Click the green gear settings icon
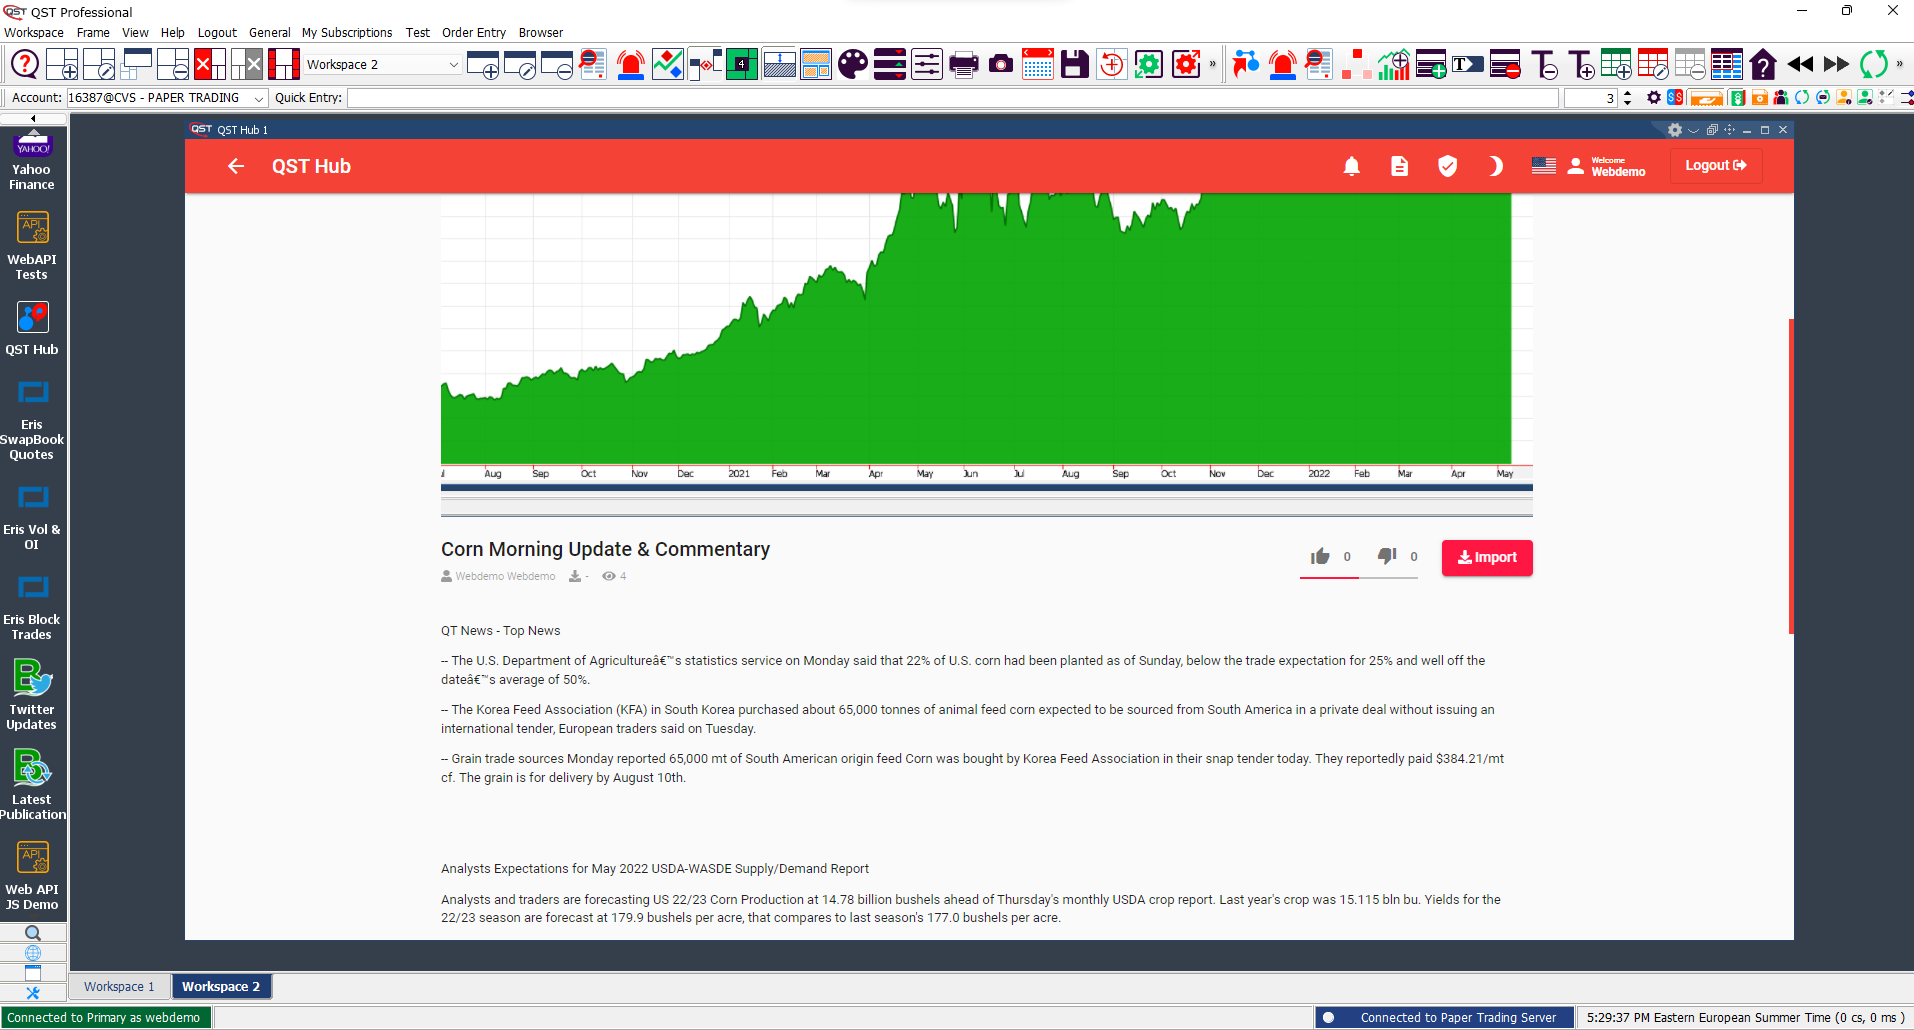Screen dimensions: 1914x1030 [1148, 65]
